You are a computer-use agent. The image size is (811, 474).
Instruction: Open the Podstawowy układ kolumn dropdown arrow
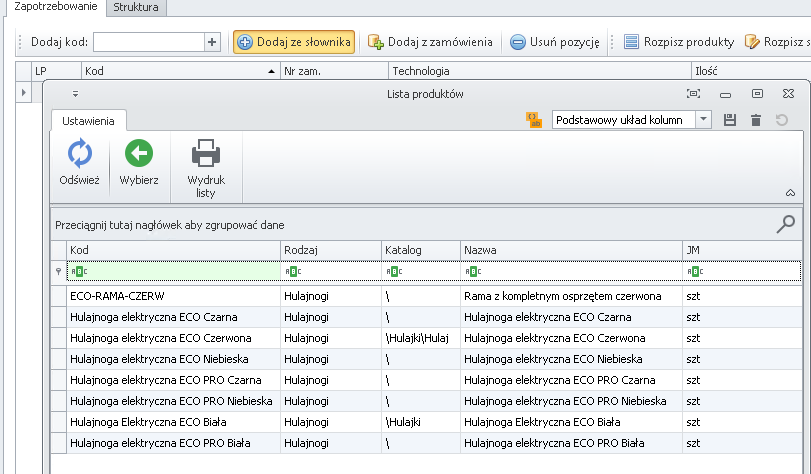(703, 120)
